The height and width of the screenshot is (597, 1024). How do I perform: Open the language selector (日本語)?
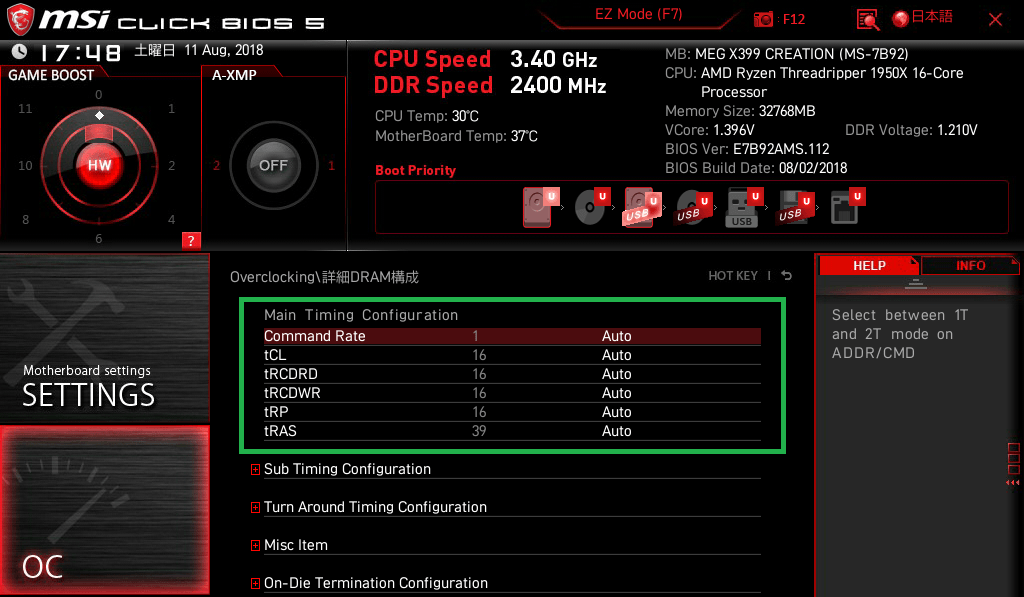pos(922,18)
